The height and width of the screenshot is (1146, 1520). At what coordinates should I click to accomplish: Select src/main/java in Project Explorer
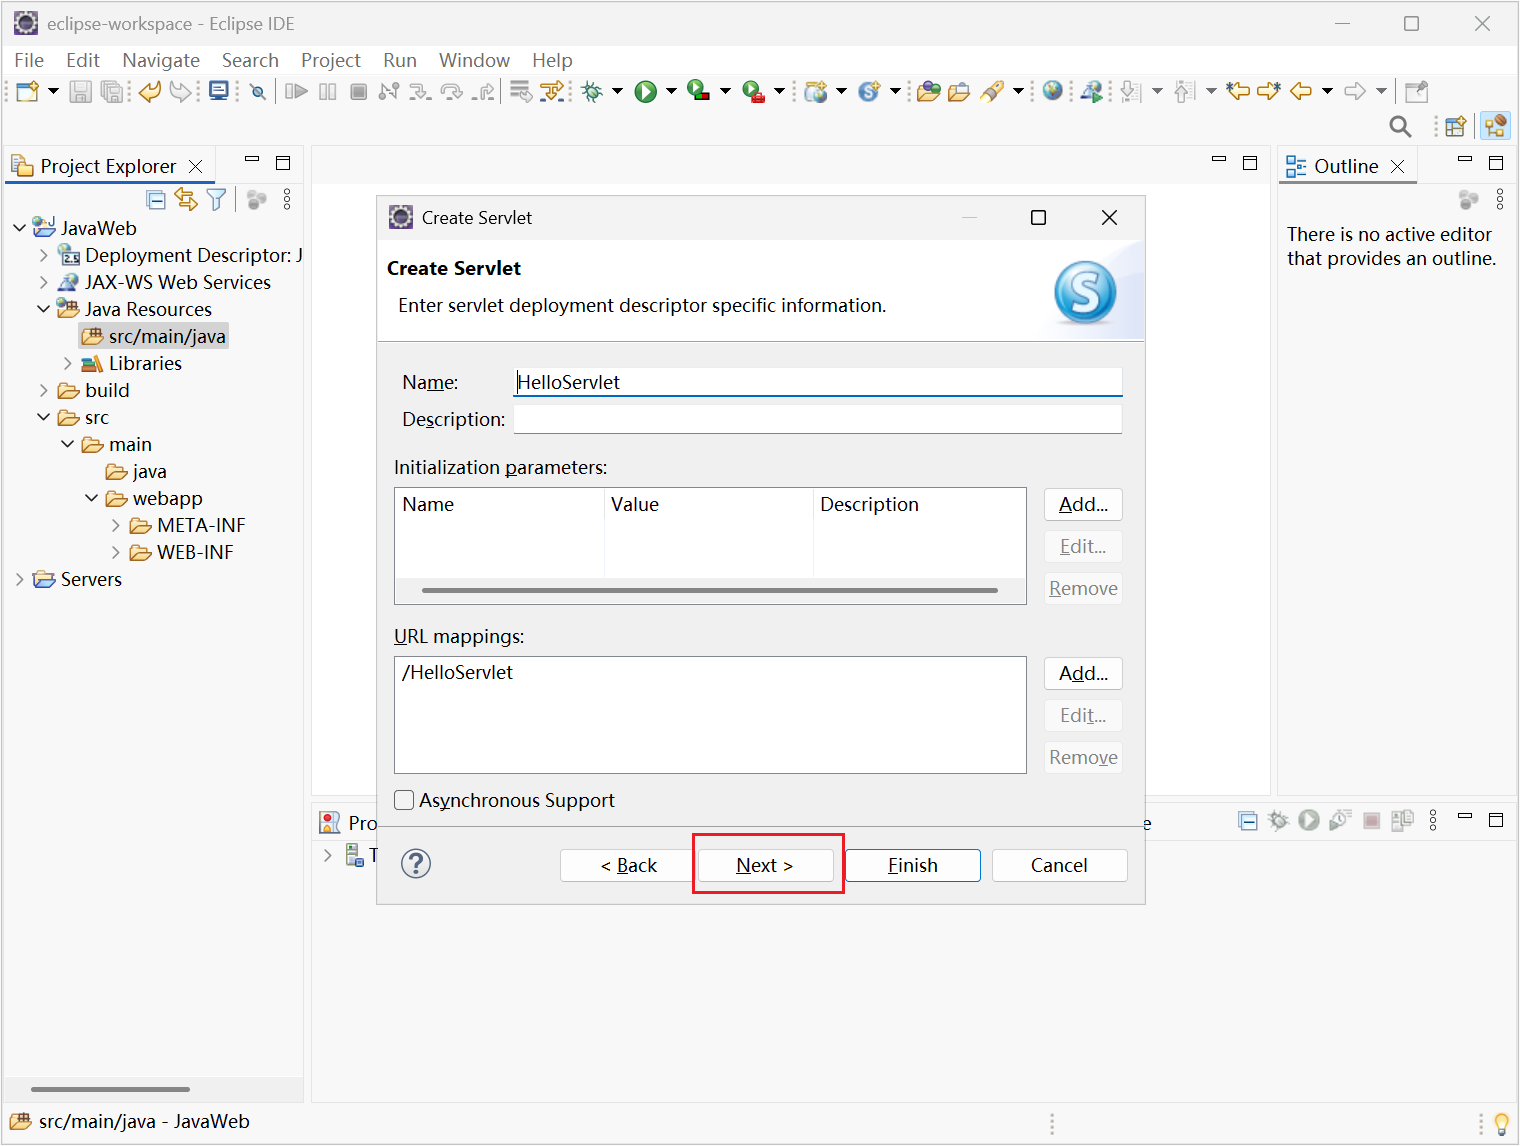[155, 336]
